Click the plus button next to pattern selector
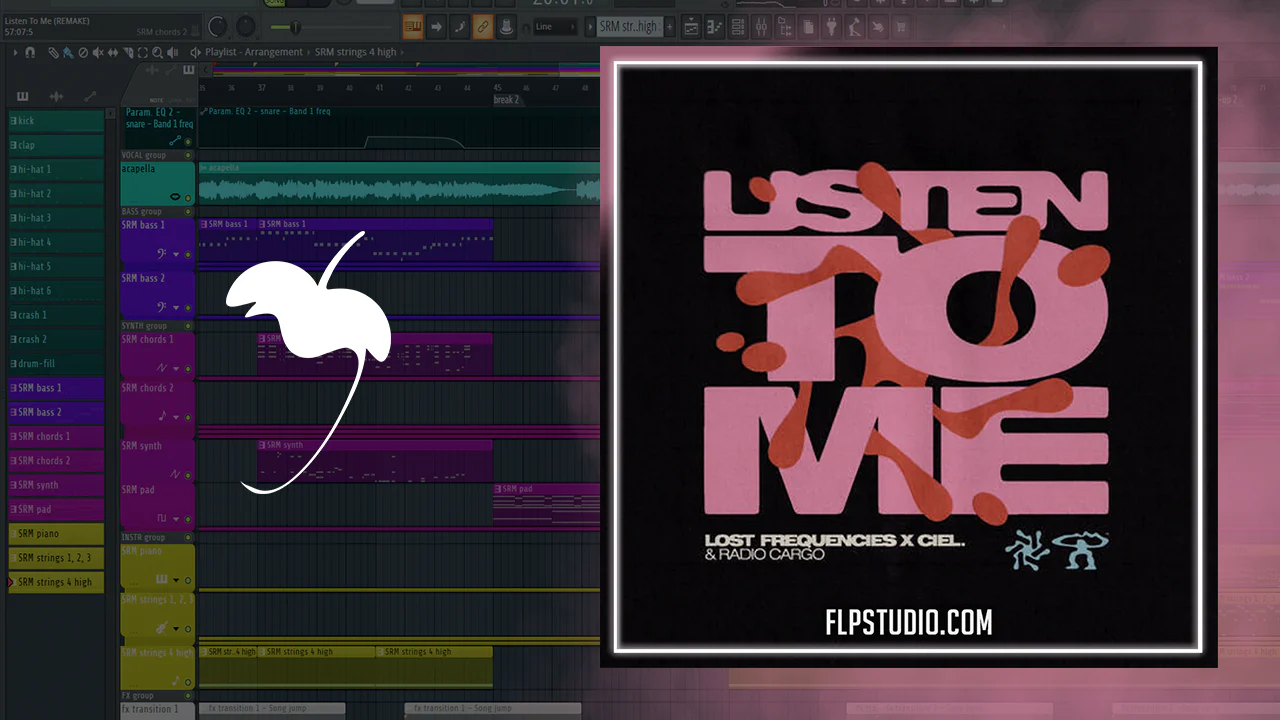Image resolution: width=1280 pixels, height=720 pixels. coord(670,27)
